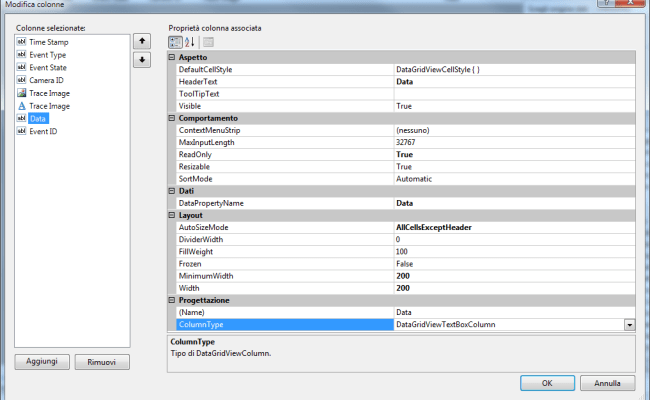Click the Visible property value True
Image resolution: width=650 pixels, height=400 pixels.
514,106
